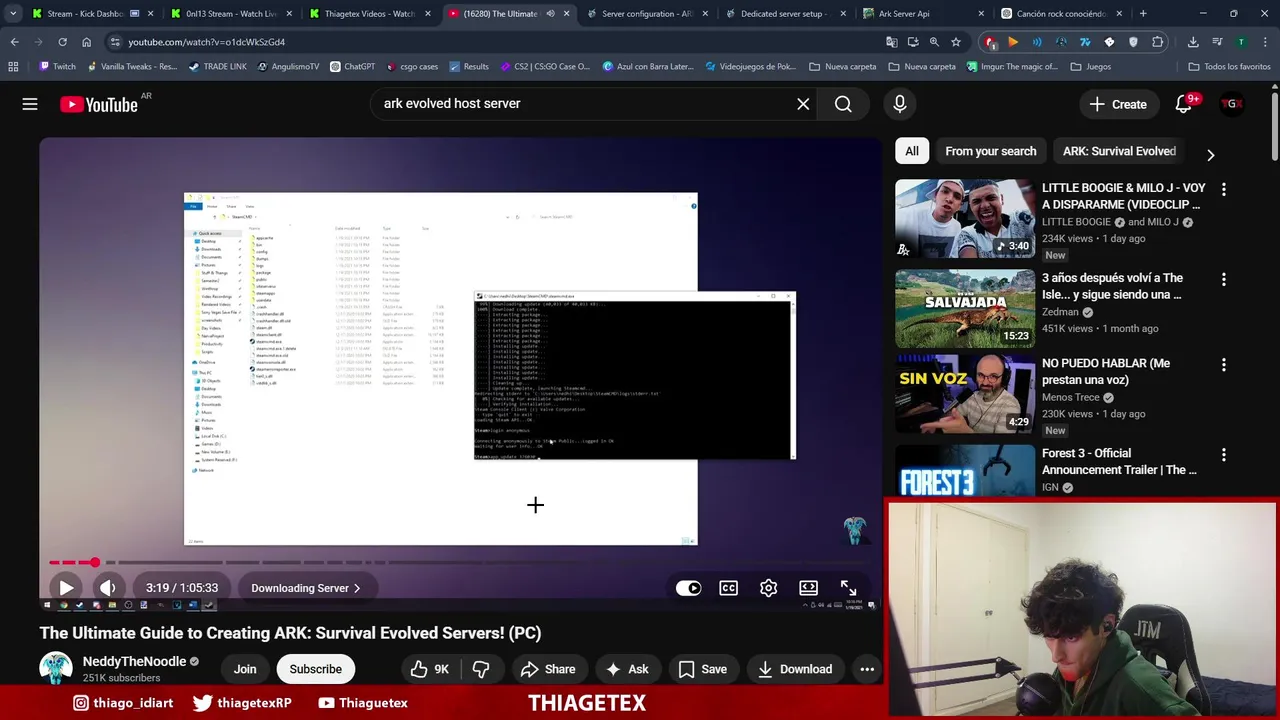Screen dimensions: 1280x720
Task: Save the video to playlist
Action: tap(703, 669)
